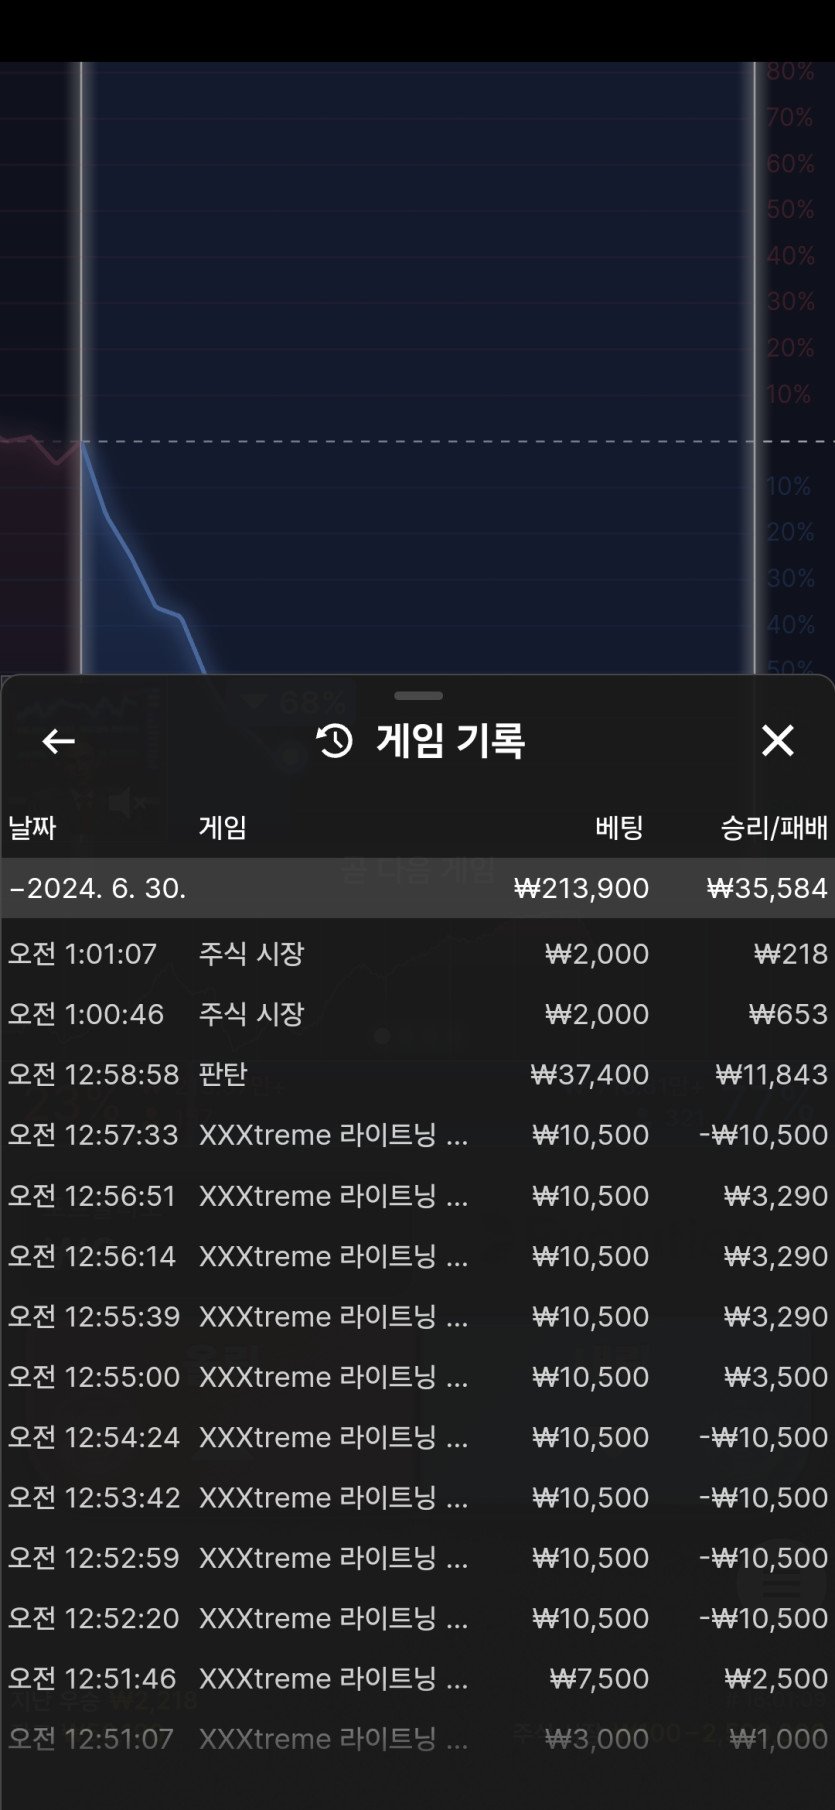Open the XXXtreme record at 12:55:00
This screenshot has height=1810, width=835.
(x=418, y=1377)
